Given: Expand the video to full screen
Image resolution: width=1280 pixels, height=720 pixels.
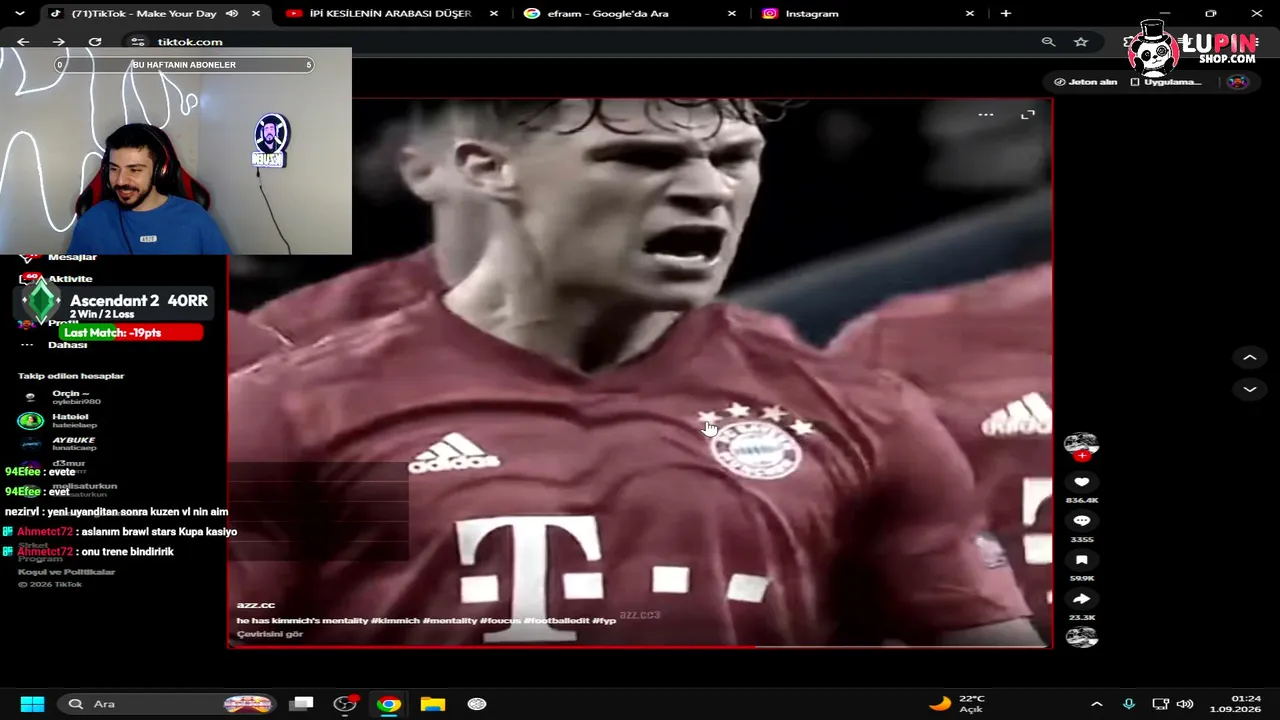Looking at the screenshot, I should click(x=1028, y=115).
